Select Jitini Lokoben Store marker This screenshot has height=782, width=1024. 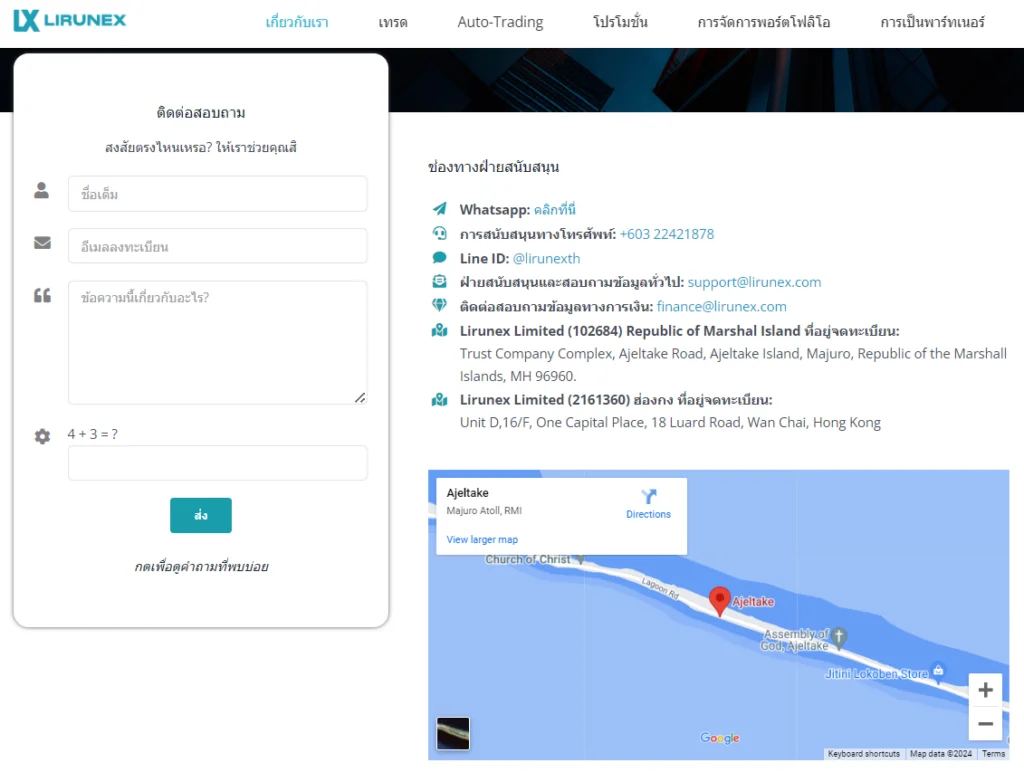(938, 670)
